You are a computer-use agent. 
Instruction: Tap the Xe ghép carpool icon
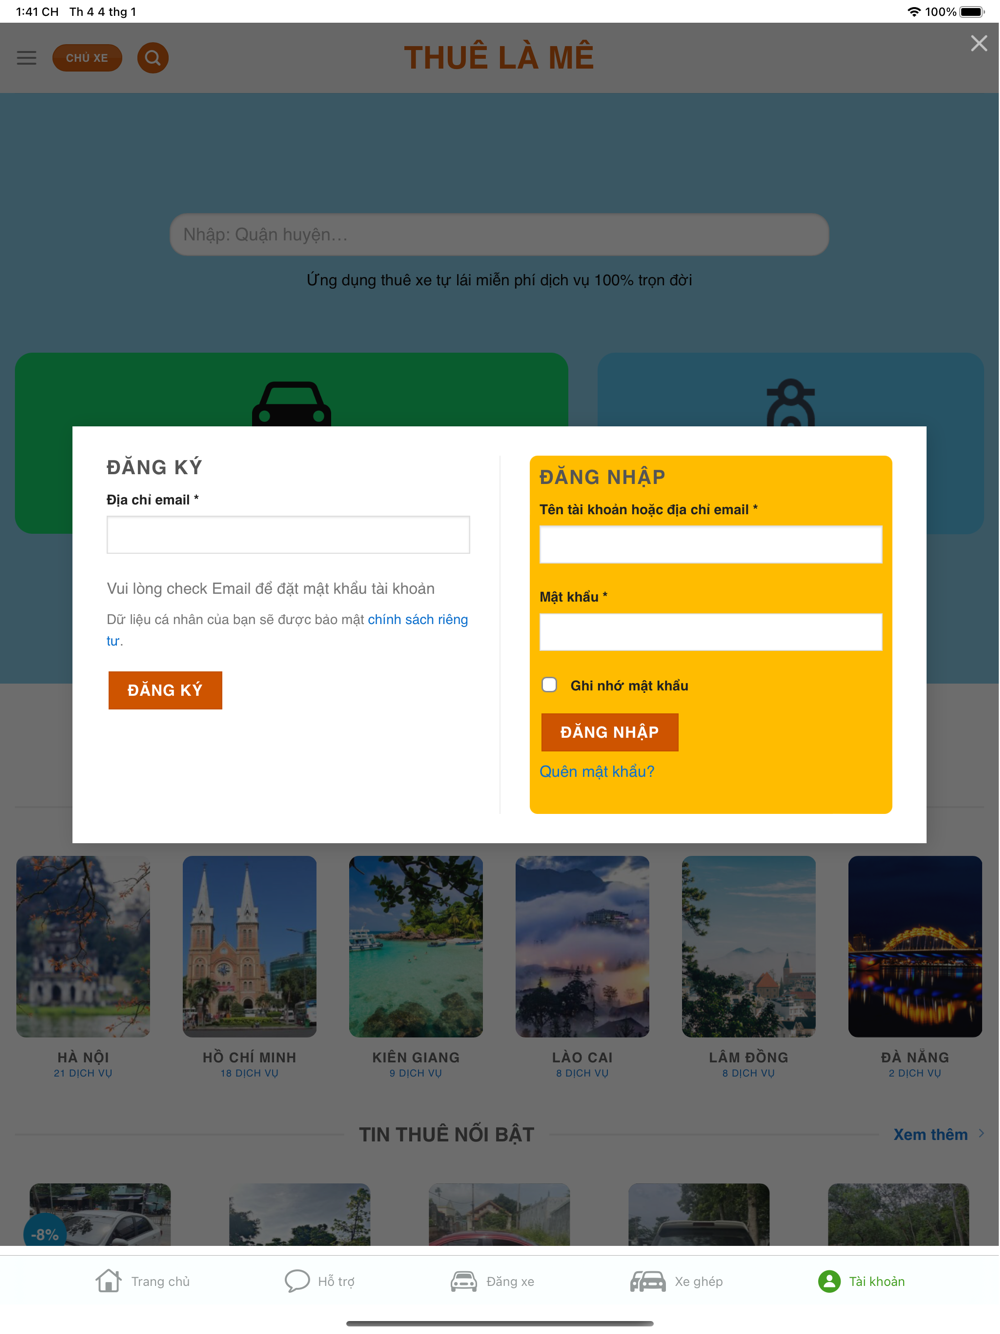(x=648, y=1281)
